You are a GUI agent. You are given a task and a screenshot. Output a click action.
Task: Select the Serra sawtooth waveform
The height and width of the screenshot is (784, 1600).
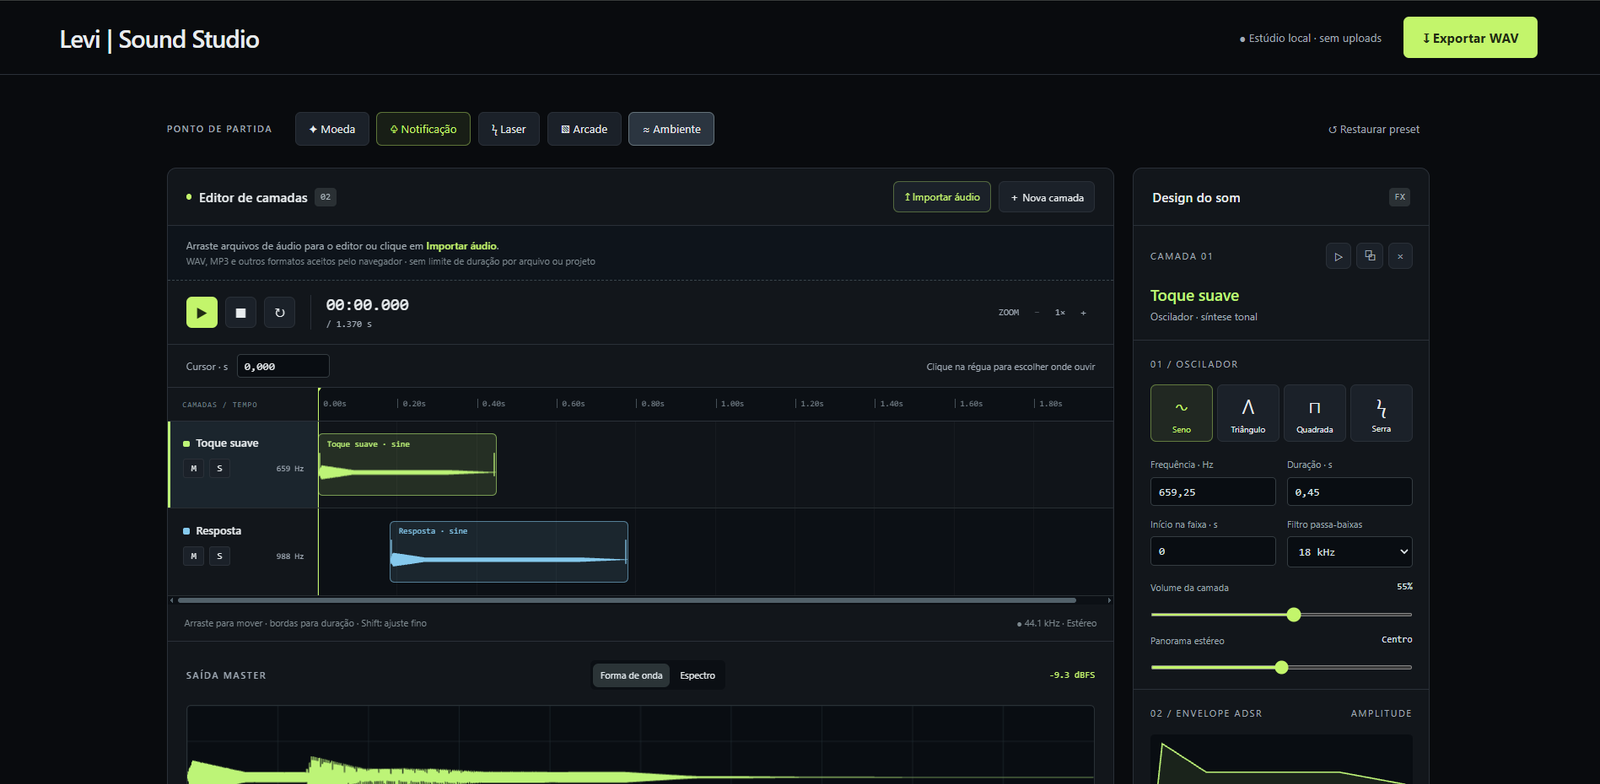point(1381,413)
